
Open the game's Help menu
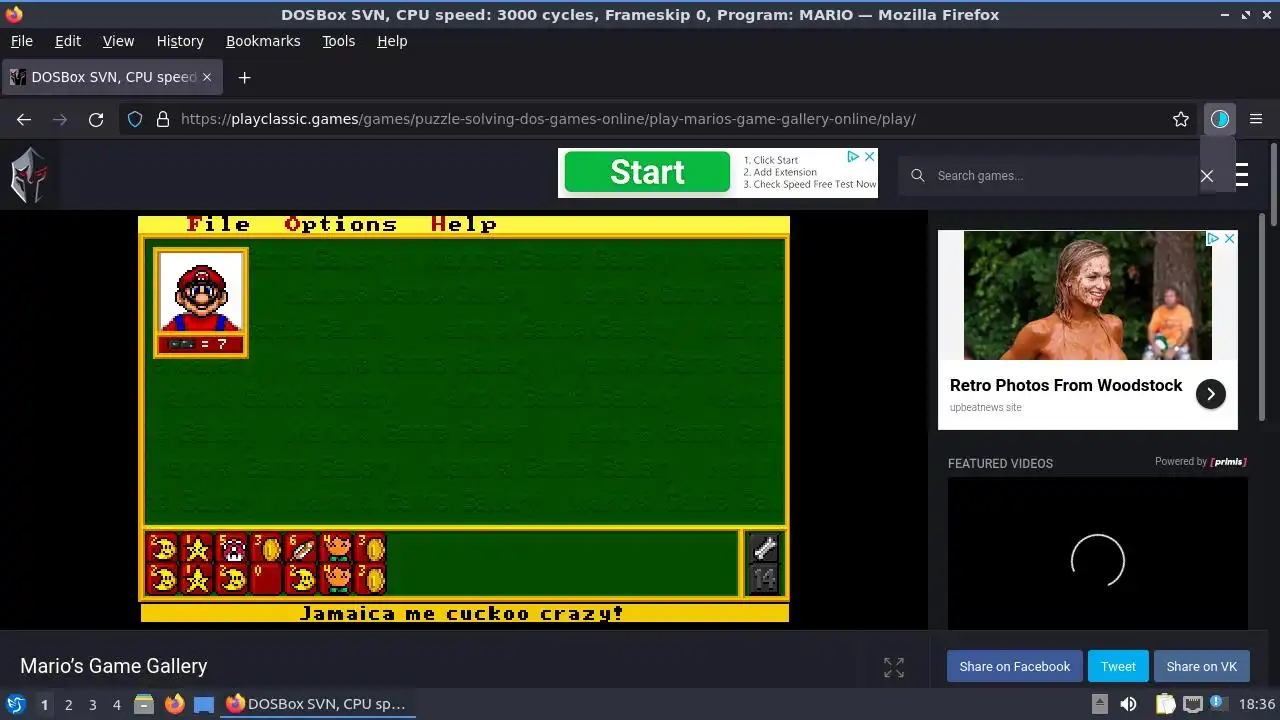464,224
